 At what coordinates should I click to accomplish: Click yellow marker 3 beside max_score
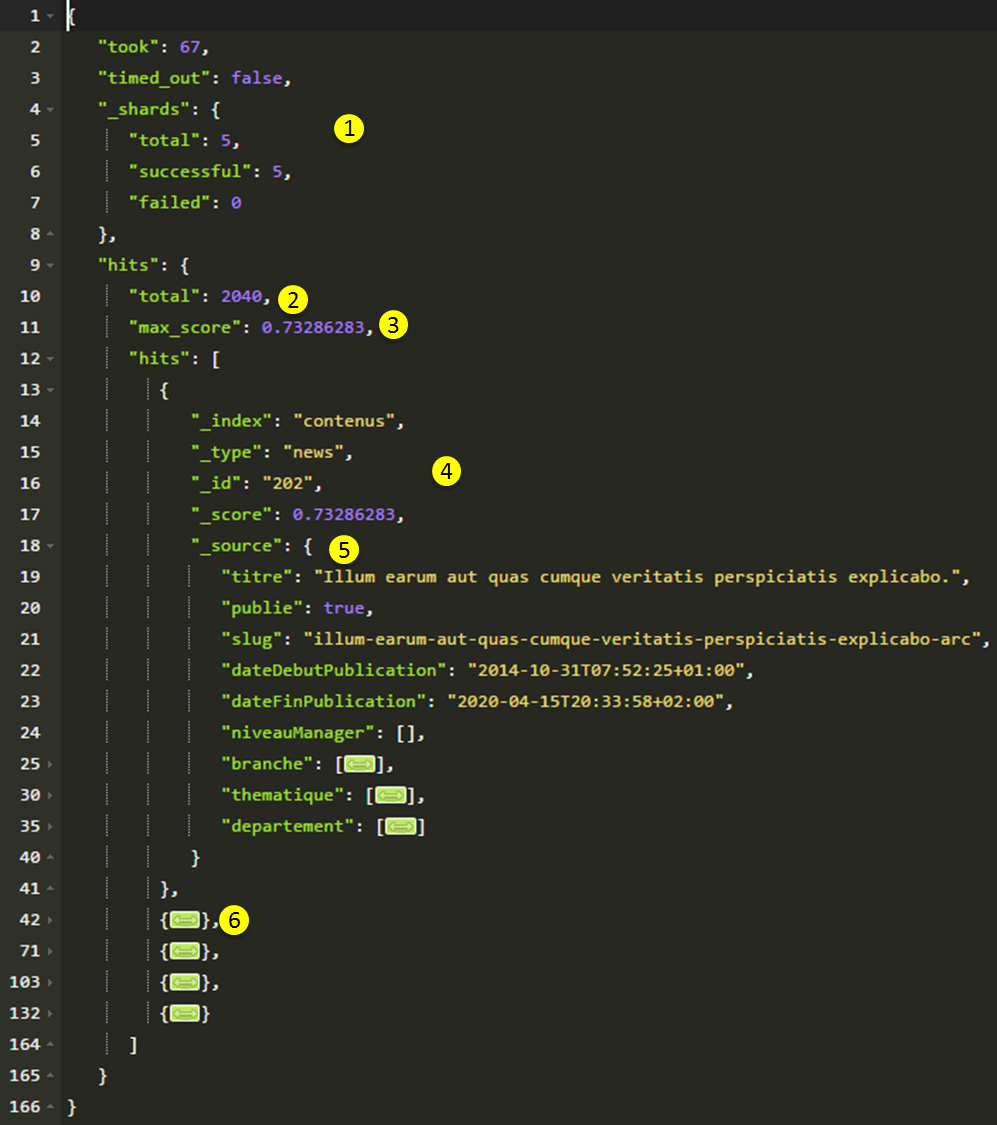394,325
